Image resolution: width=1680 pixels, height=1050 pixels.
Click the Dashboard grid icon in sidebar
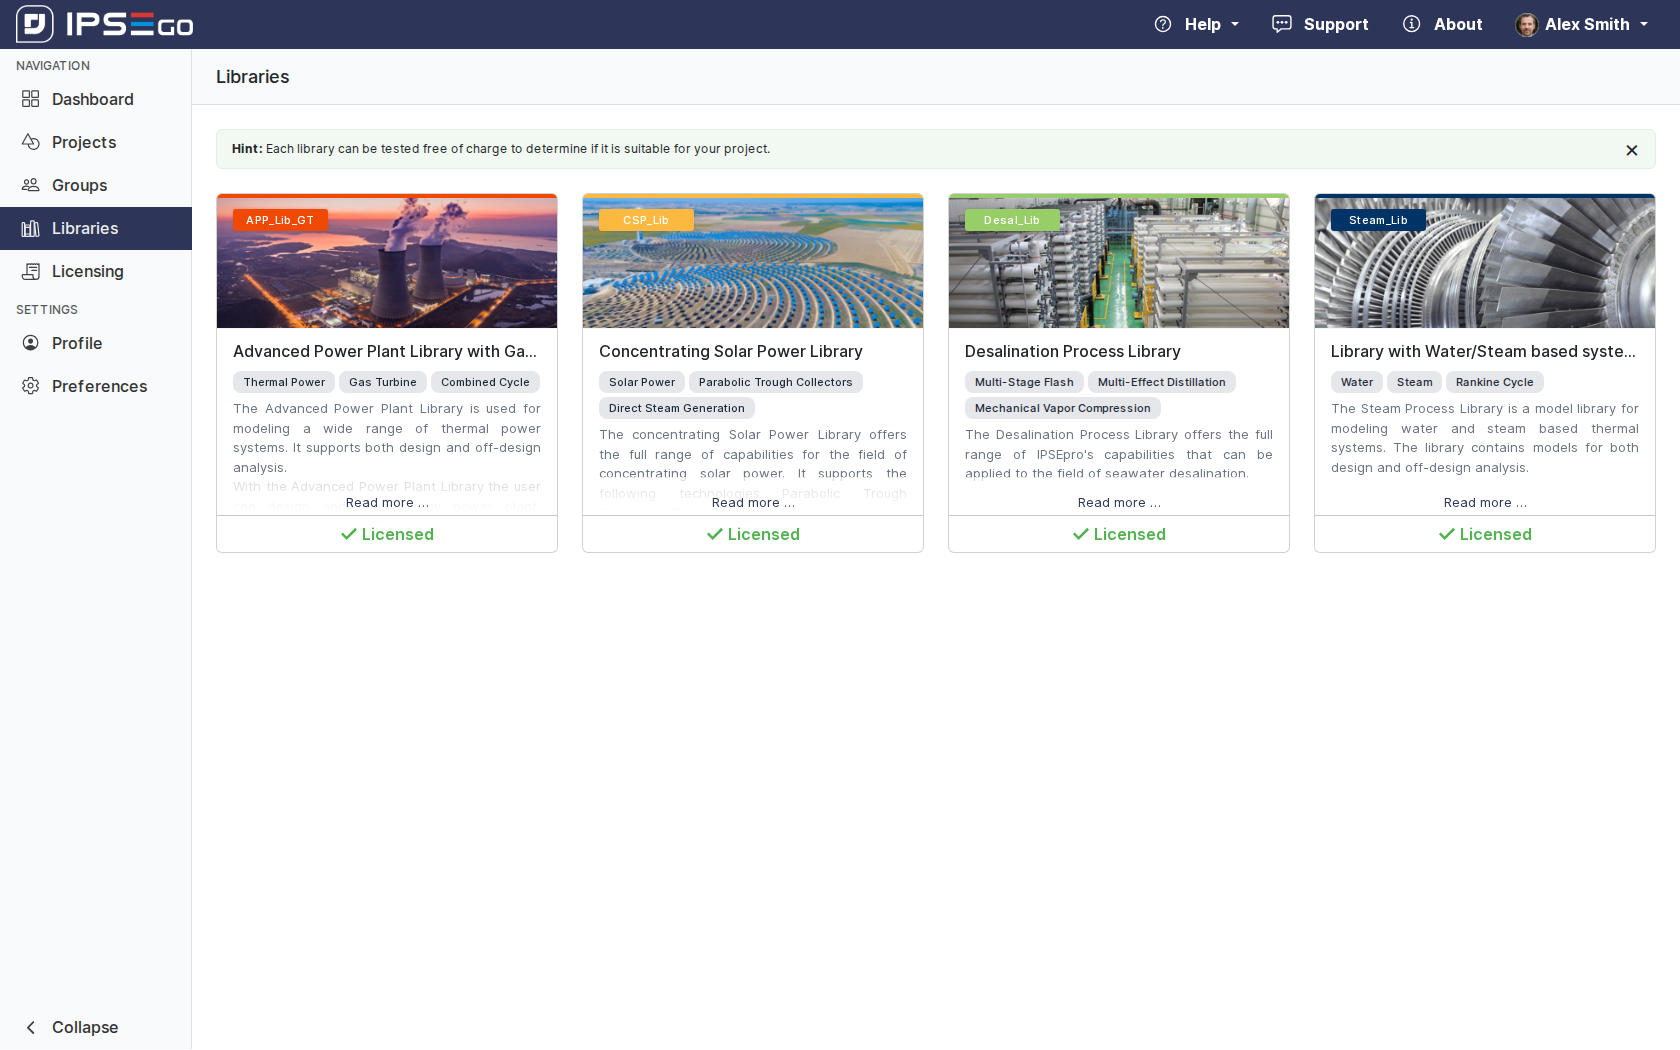tap(31, 99)
